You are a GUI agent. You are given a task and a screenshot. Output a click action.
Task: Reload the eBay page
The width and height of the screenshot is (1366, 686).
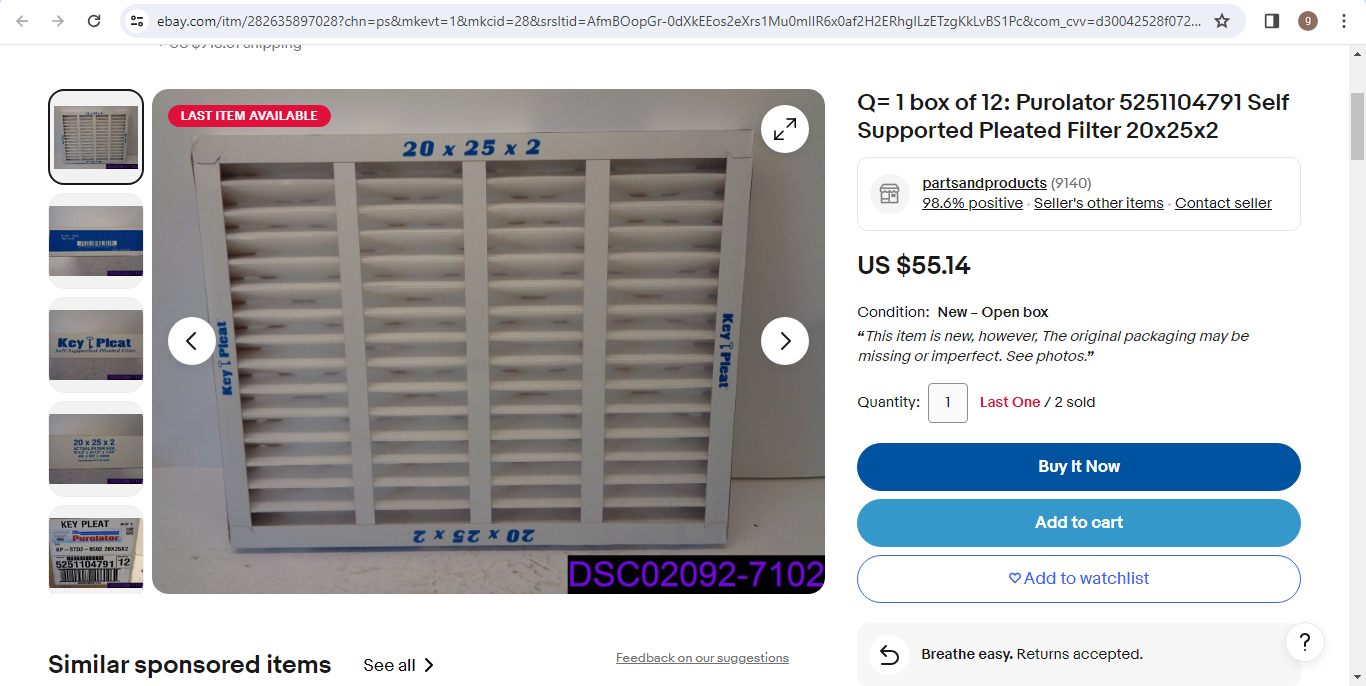[94, 21]
